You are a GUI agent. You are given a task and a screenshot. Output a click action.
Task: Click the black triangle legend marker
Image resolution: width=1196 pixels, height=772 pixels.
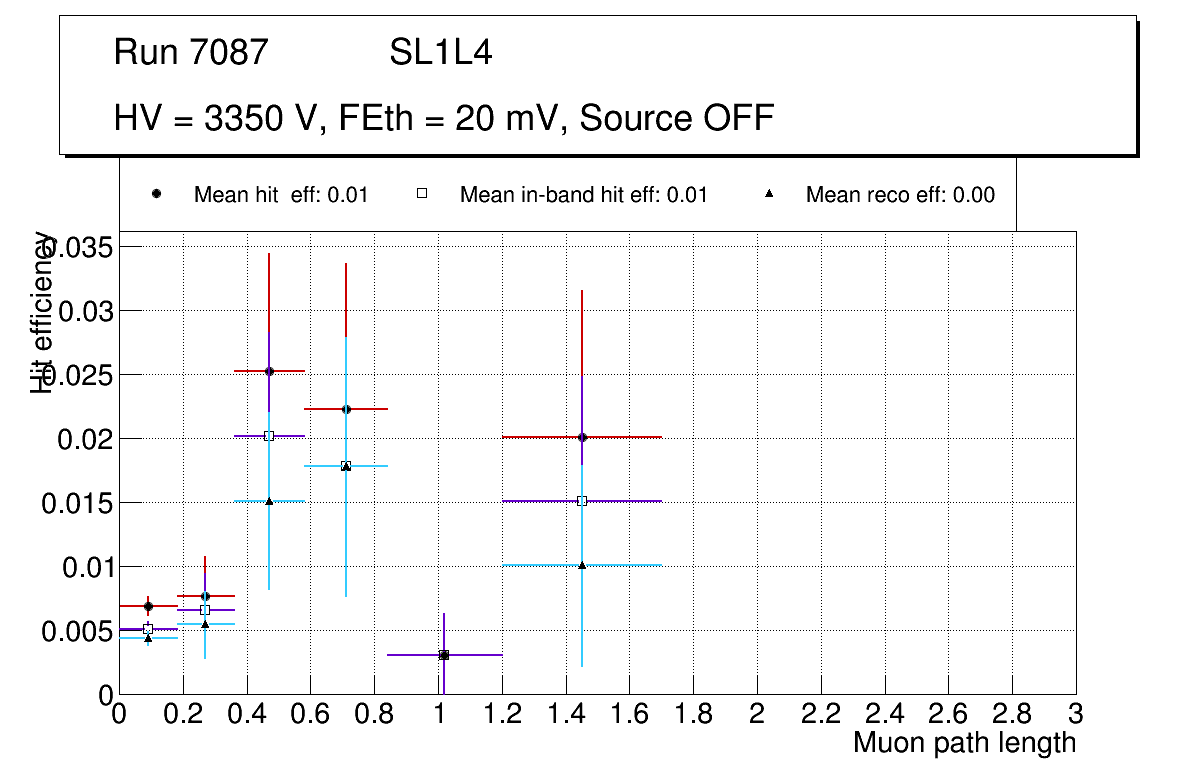click(768, 194)
